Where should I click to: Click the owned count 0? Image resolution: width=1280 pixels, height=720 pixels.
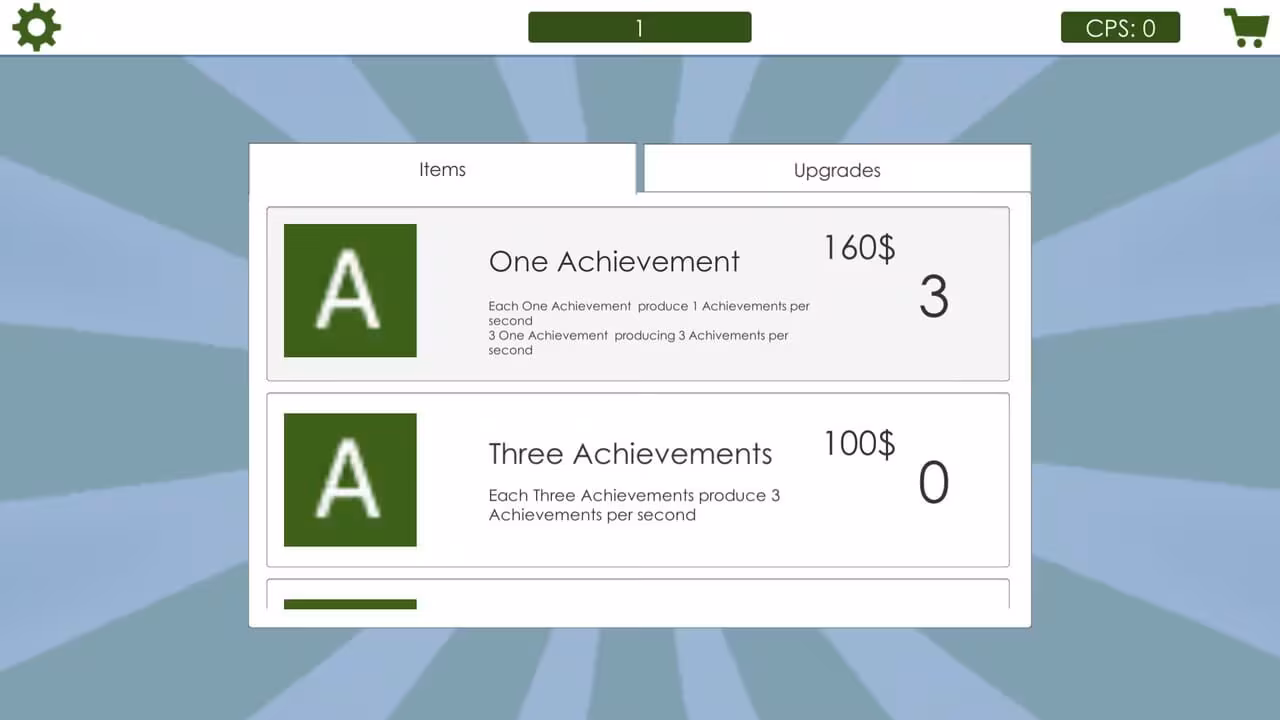(933, 483)
